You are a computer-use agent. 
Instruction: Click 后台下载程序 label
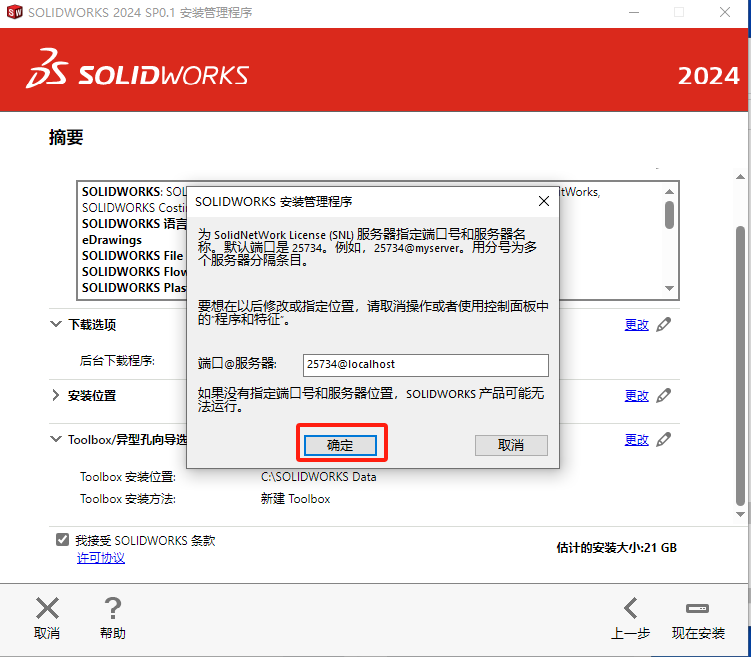click(x=117, y=361)
